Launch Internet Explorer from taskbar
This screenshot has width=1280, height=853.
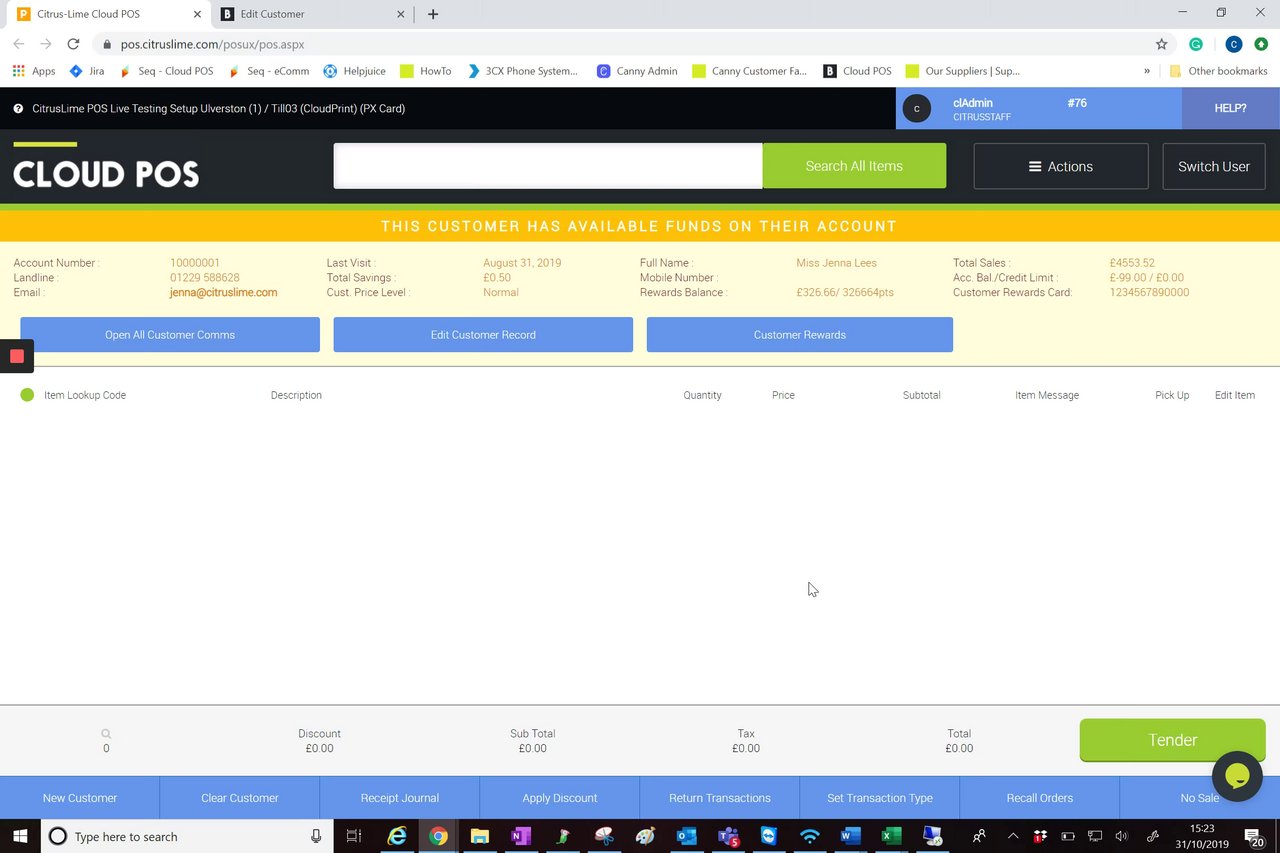397,836
